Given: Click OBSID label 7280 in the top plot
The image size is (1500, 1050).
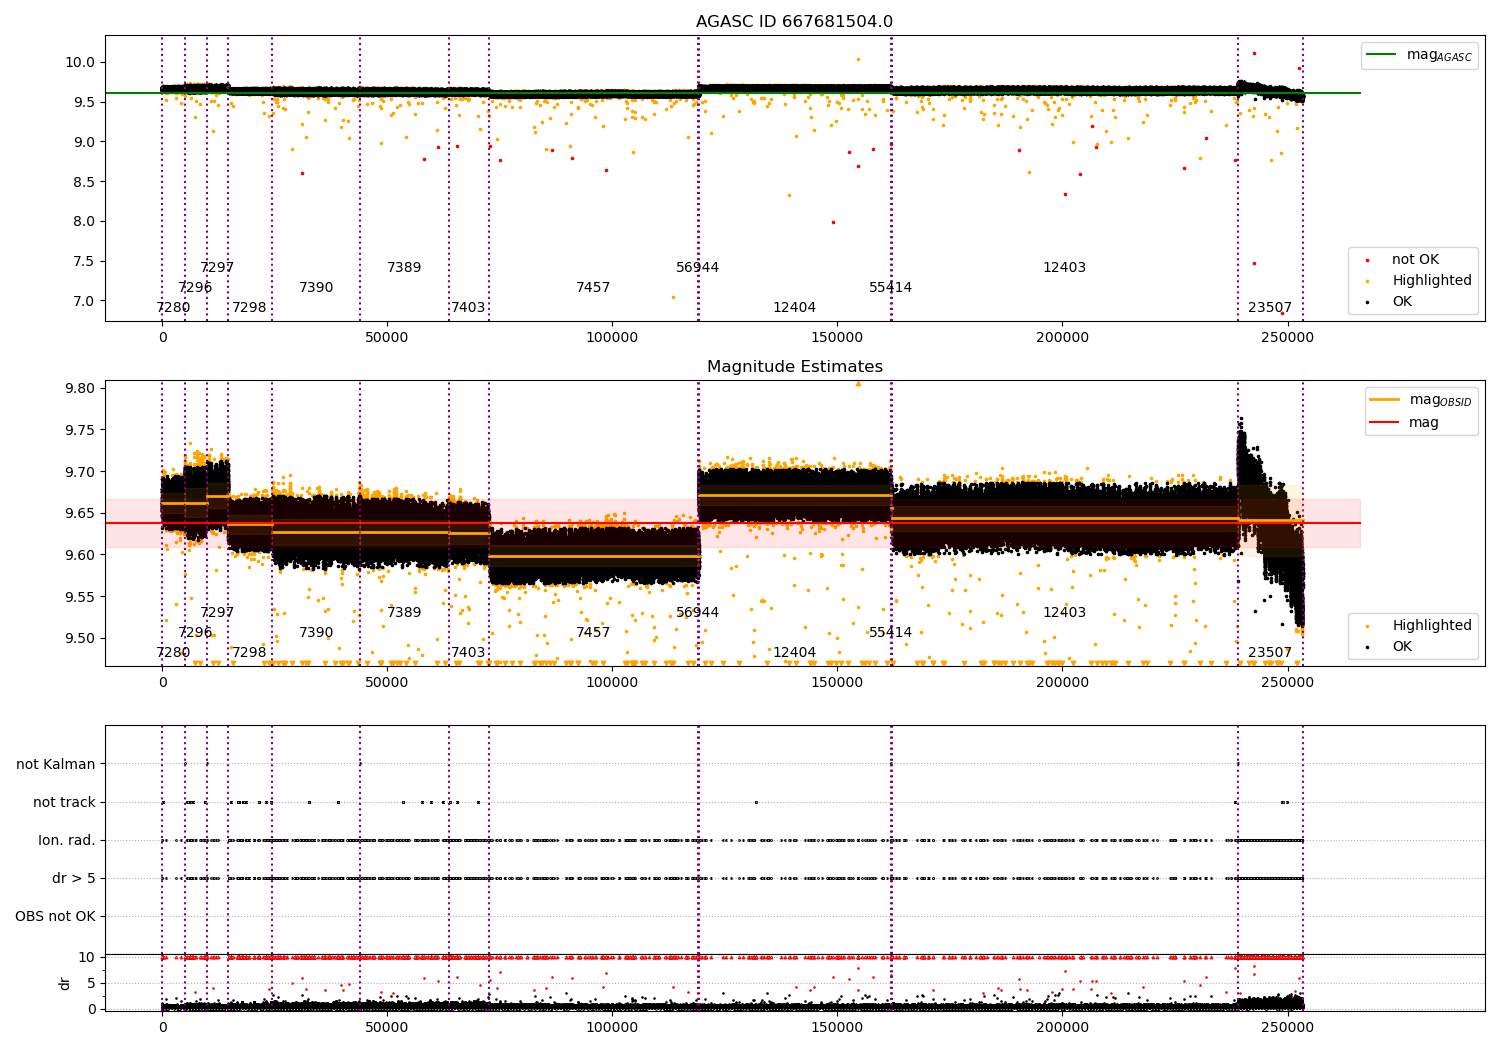Looking at the screenshot, I should click(x=173, y=308).
